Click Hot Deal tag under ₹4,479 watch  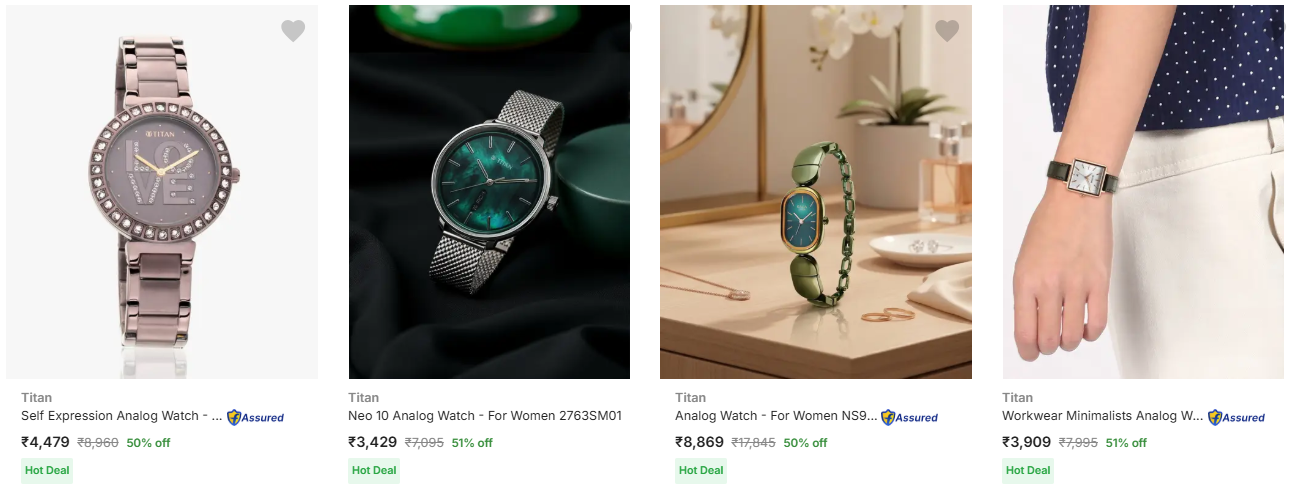click(47, 470)
